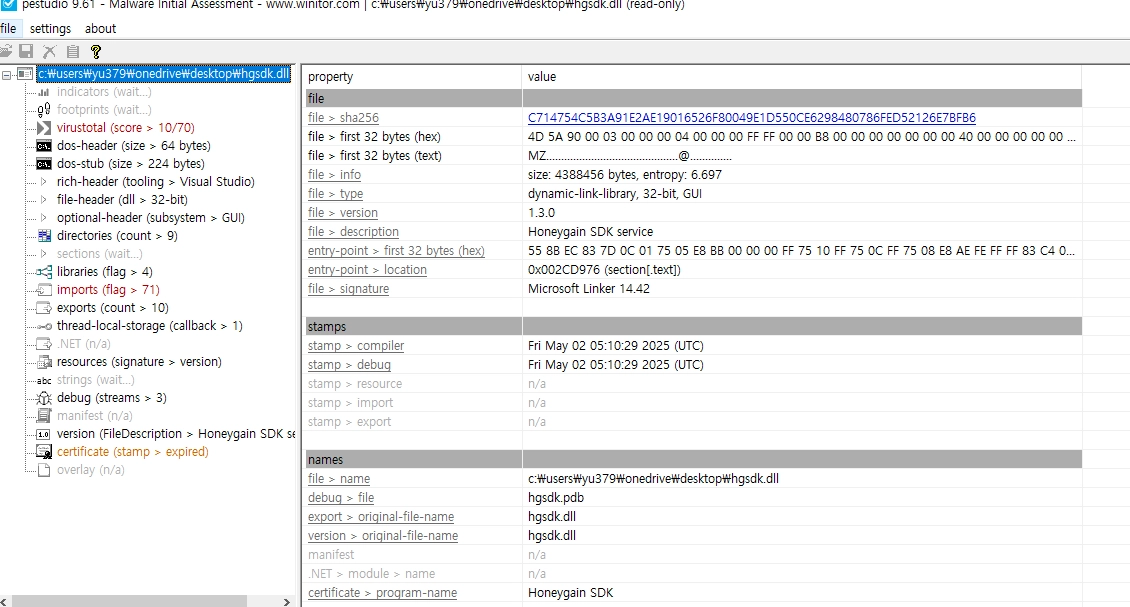Select 'libraries (flag > 4)' tree row

(104, 272)
